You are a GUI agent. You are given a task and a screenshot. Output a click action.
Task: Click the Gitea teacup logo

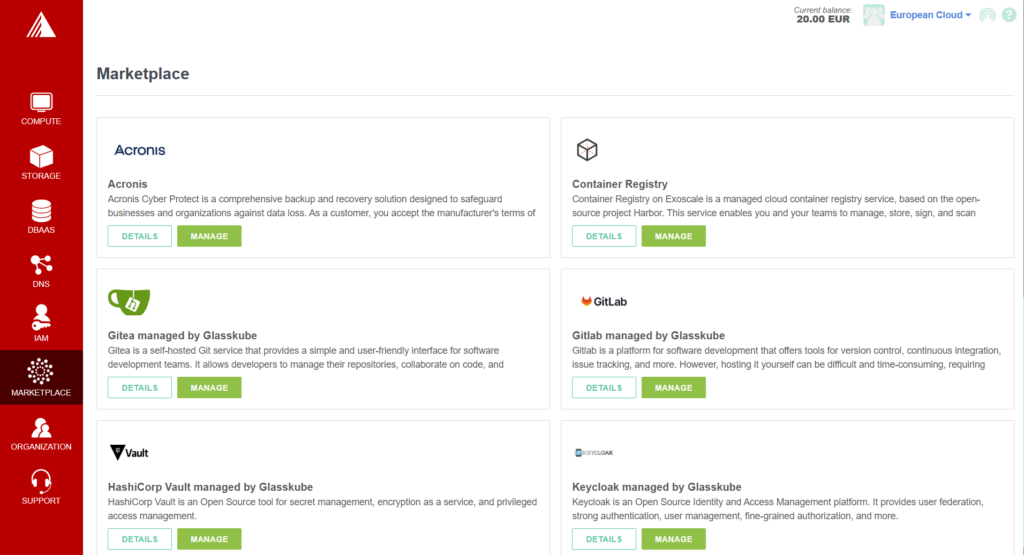click(129, 300)
